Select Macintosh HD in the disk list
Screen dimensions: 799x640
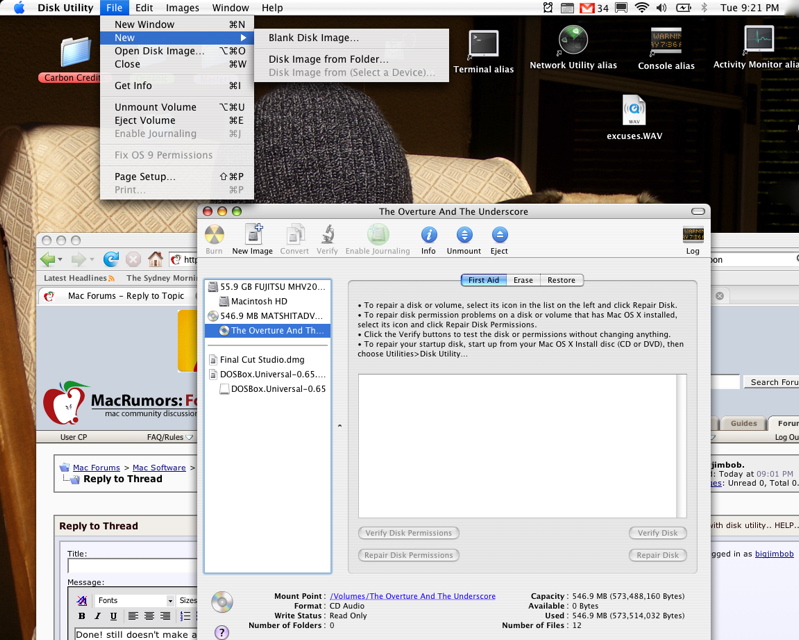[268, 301]
